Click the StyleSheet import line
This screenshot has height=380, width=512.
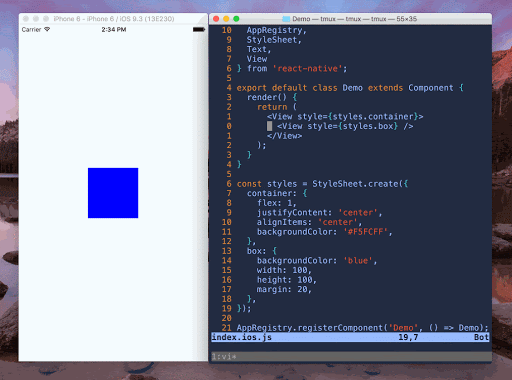[274, 40]
